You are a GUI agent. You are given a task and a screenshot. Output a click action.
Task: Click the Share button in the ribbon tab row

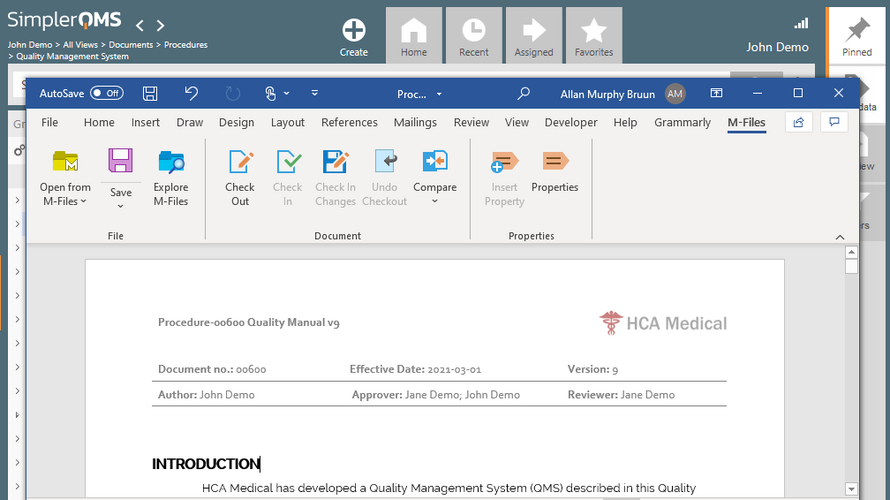click(x=798, y=122)
